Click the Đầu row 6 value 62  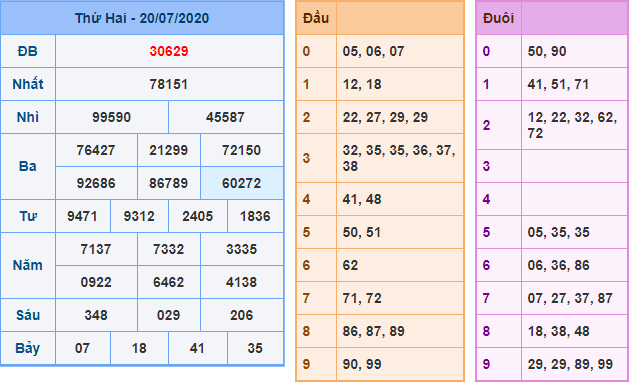click(350, 265)
